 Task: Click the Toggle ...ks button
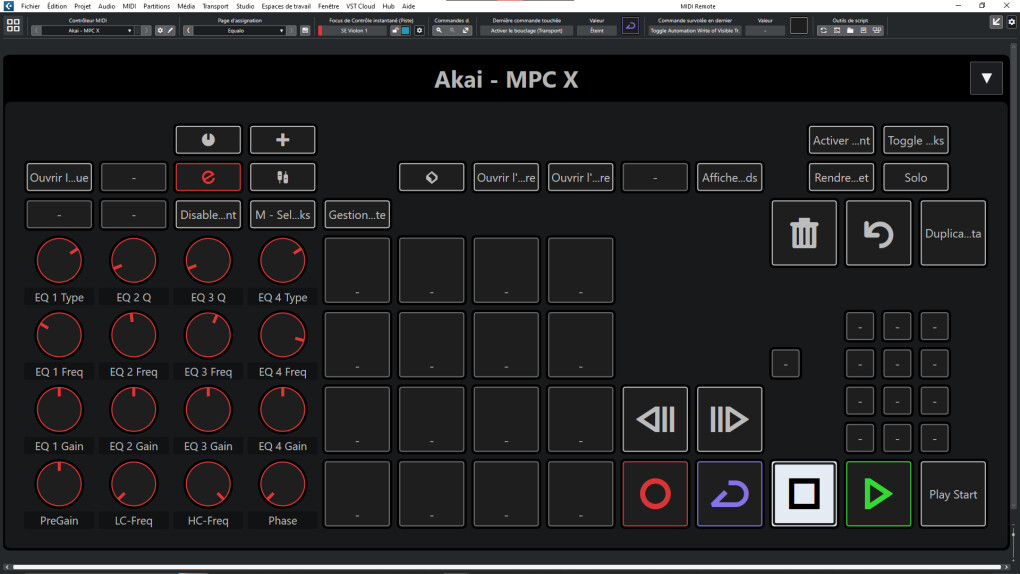point(915,140)
